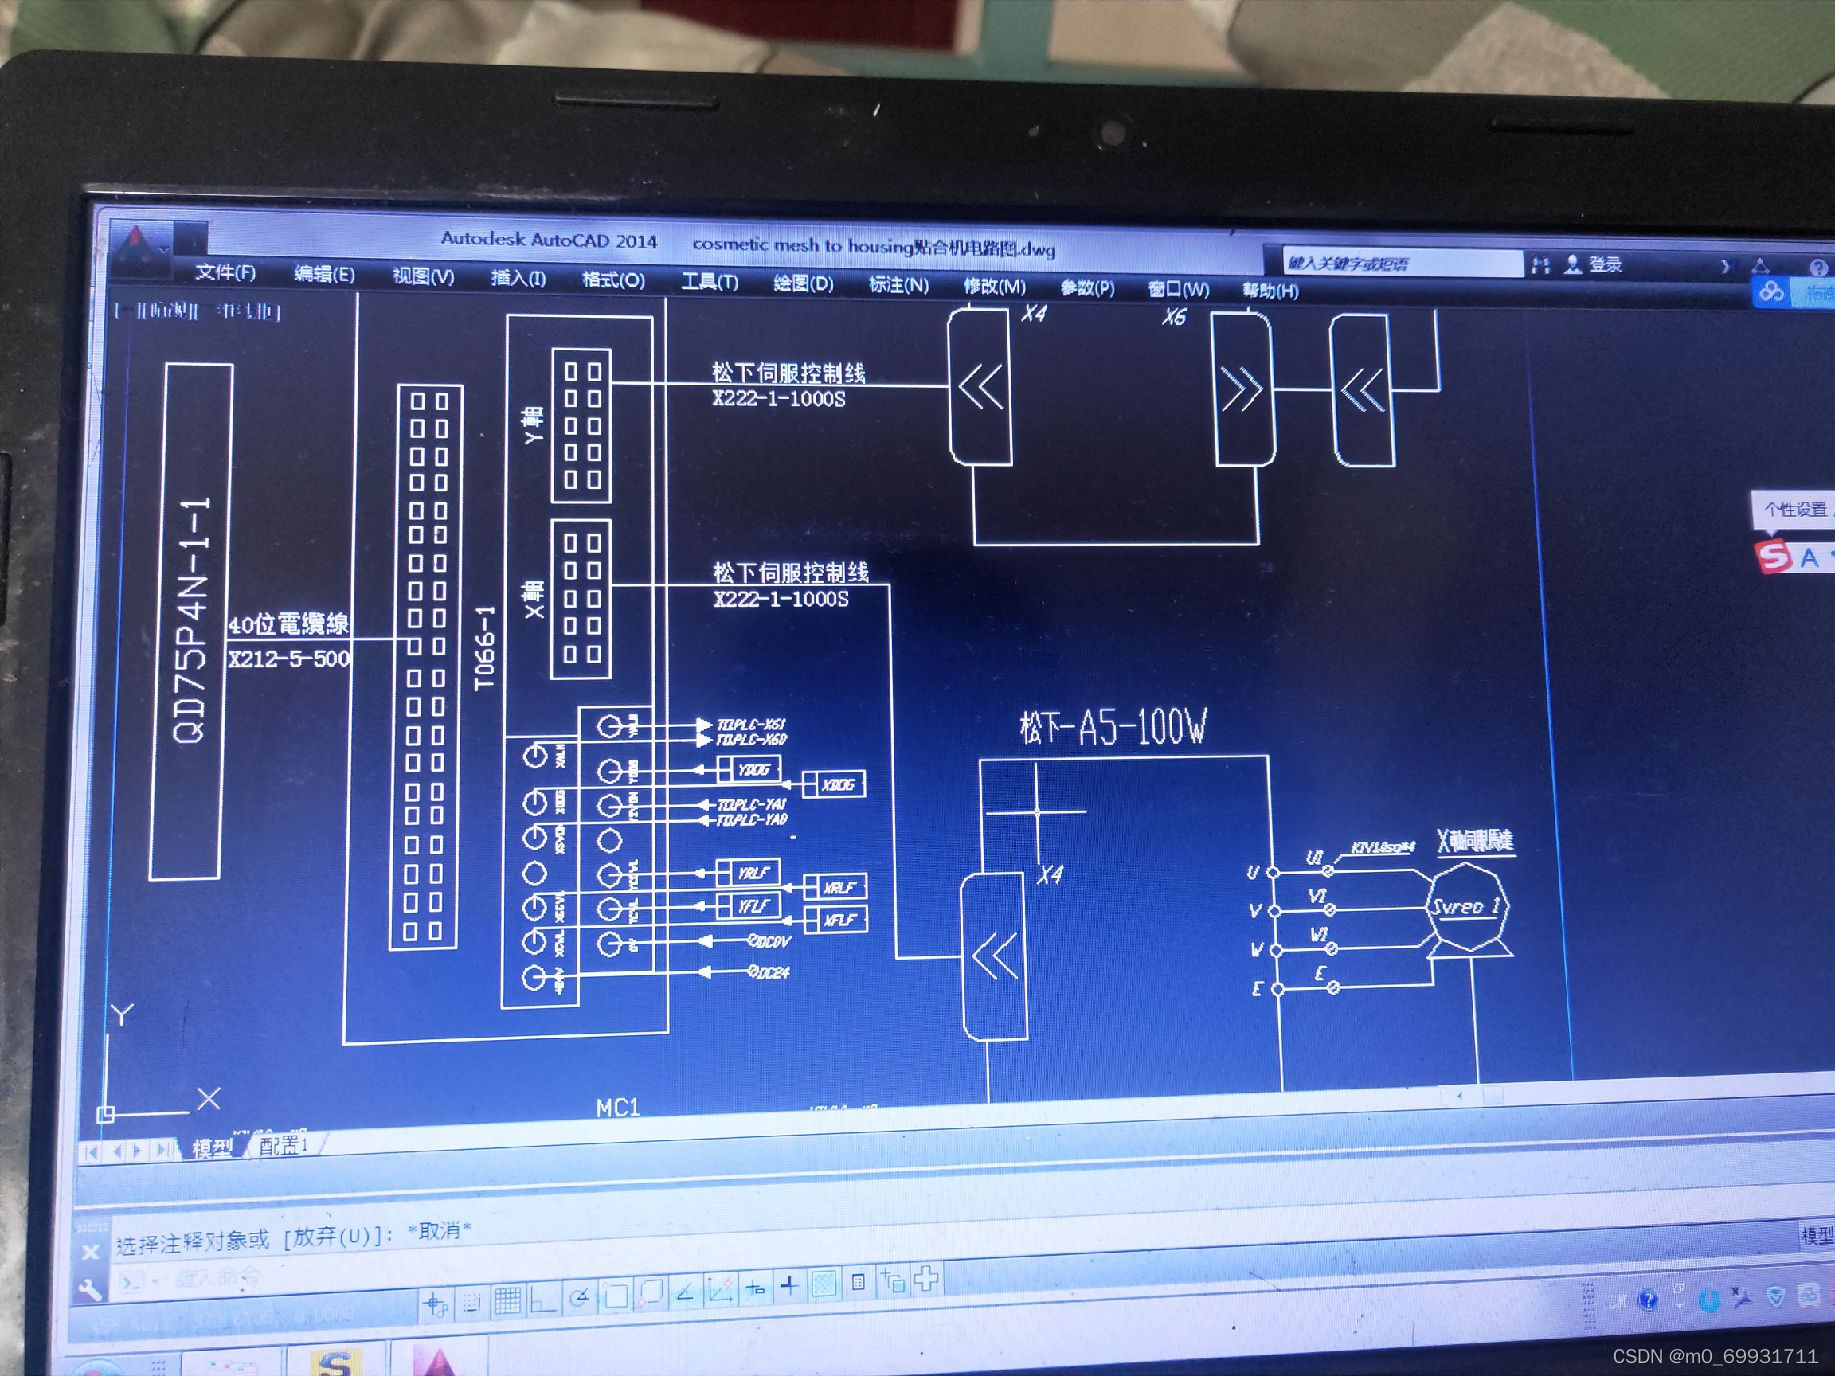Viewport: 1835px width, 1376px height.
Task: Select the MC1 text in drawing
Action: coord(617,1107)
